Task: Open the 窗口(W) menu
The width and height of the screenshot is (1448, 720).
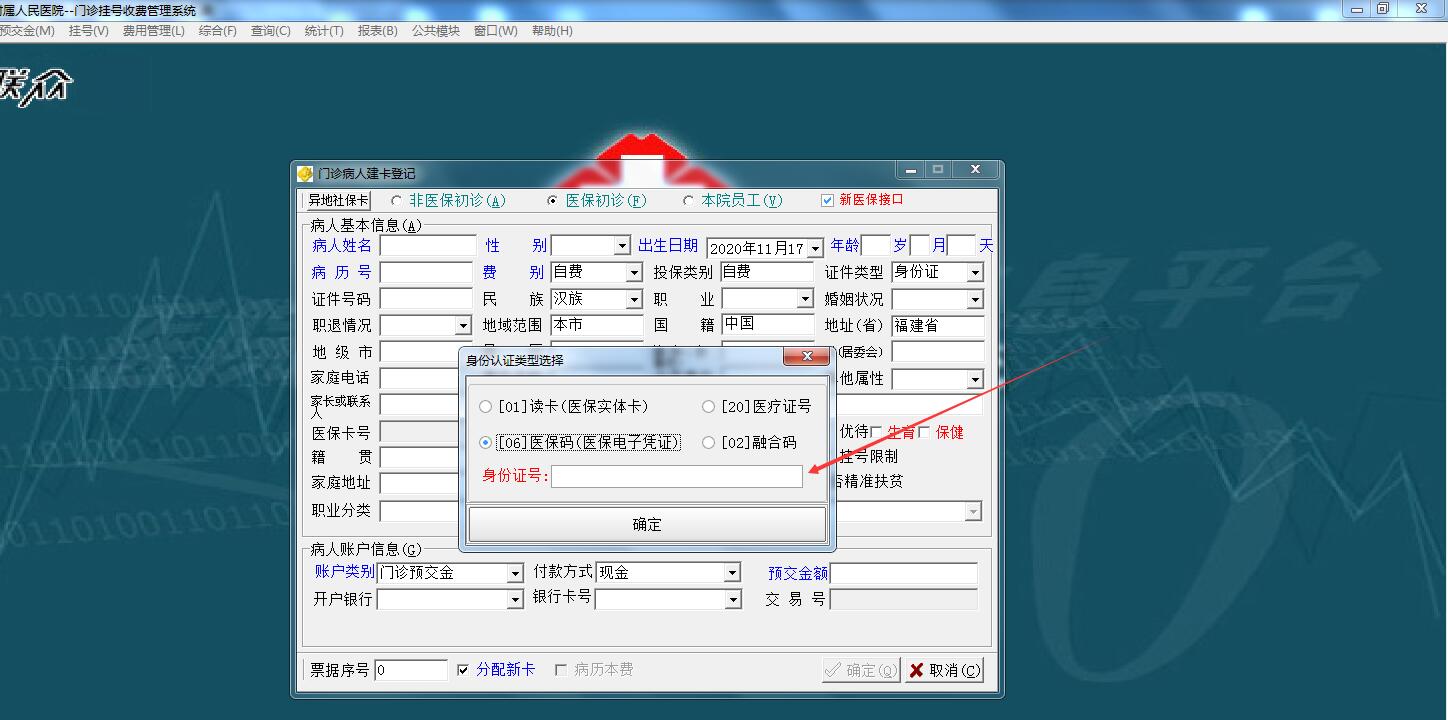Action: (x=496, y=31)
